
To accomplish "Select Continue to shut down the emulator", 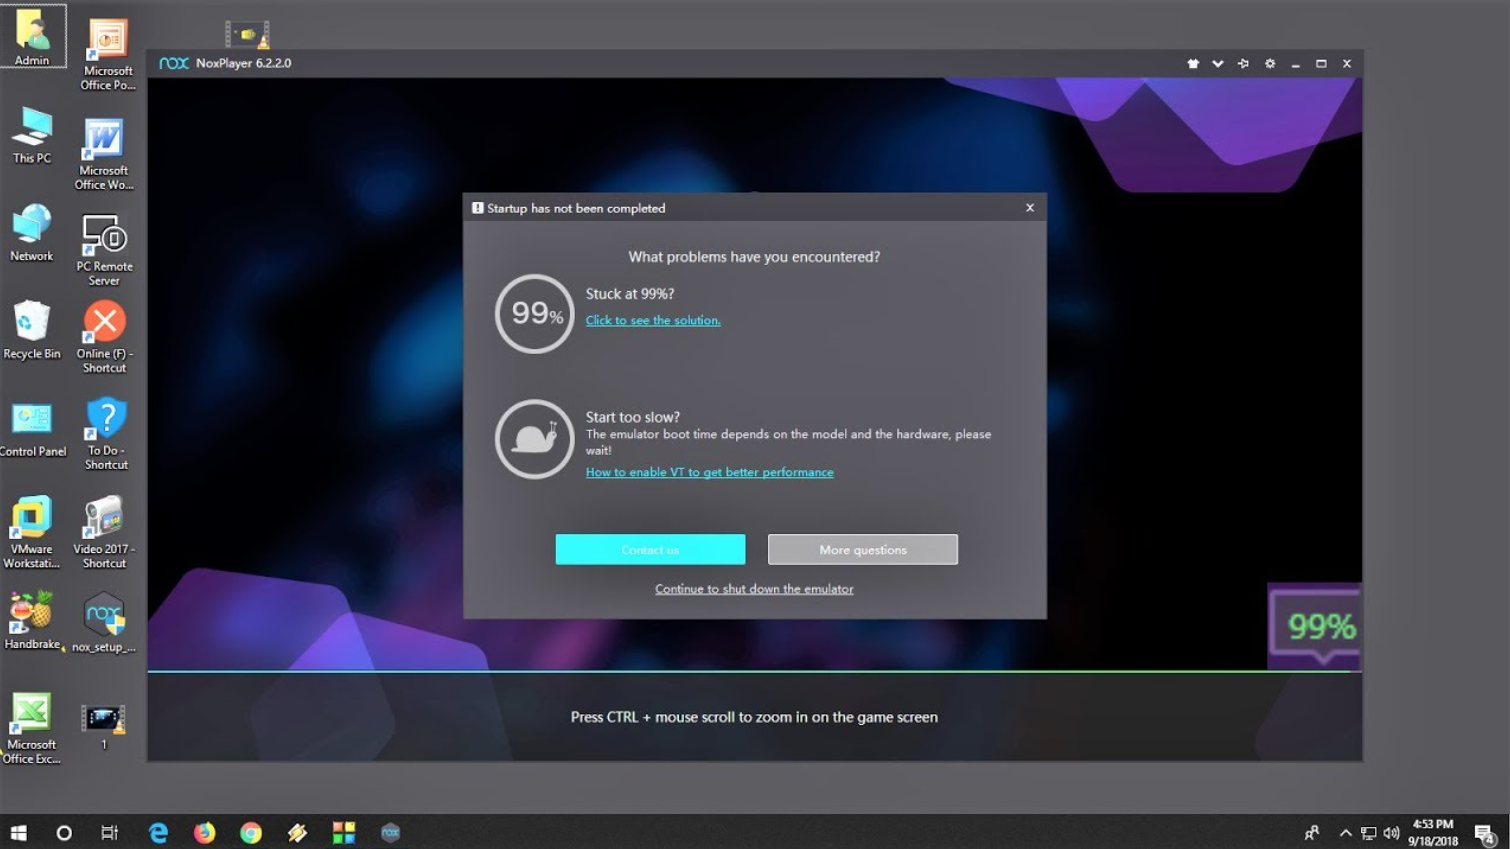I will pyautogui.click(x=754, y=589).
